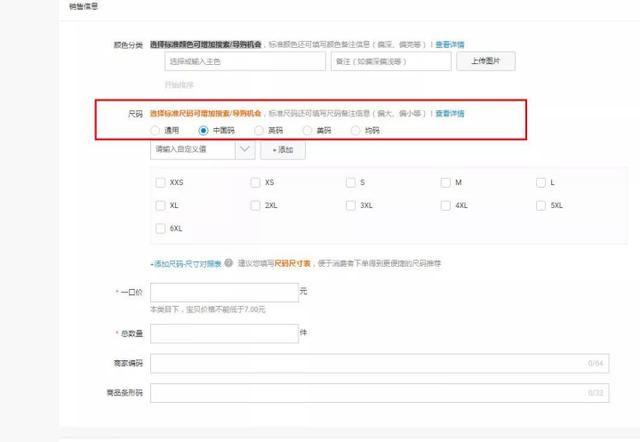This screenshot has width=640, height=442.
Task: Check the XS size checkbox
Action: [256, 182]
